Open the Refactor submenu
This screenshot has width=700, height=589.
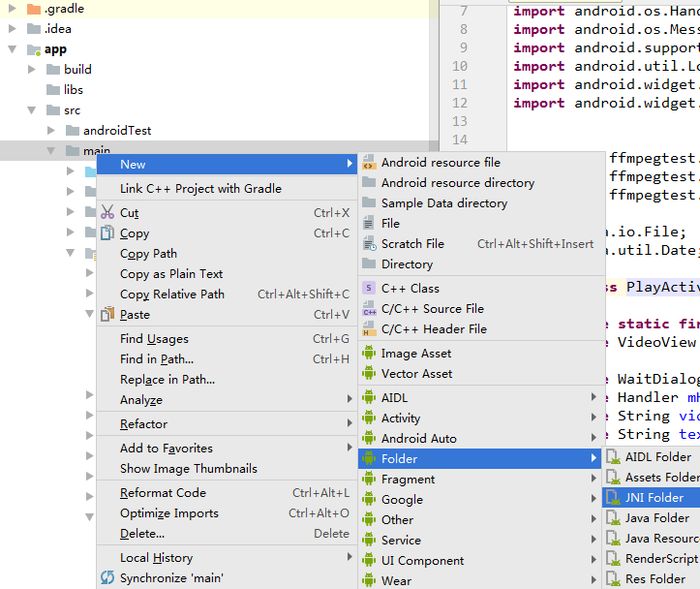144,424
